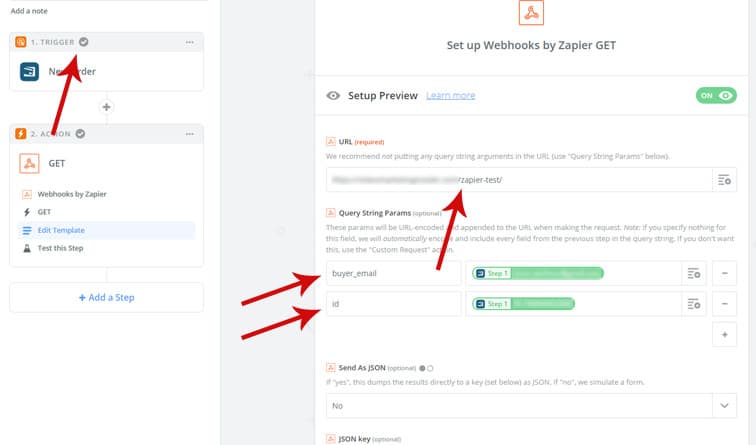
Task: Open the insert-field icon on buyer_email row
Action: (694, 273)
